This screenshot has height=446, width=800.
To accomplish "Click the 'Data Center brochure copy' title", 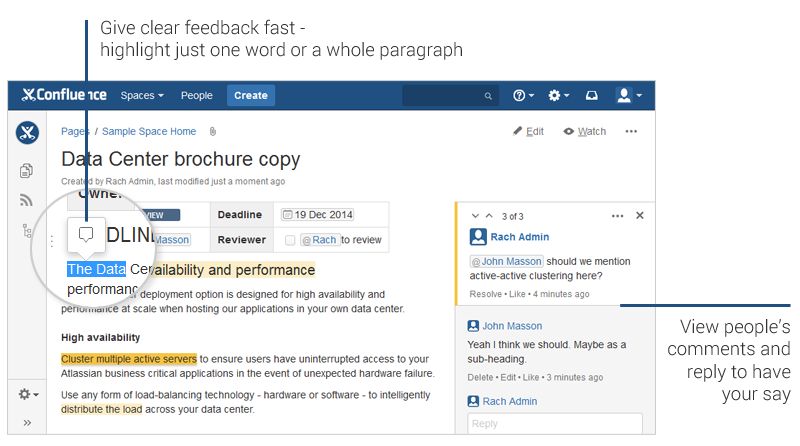I will point(181,159).
